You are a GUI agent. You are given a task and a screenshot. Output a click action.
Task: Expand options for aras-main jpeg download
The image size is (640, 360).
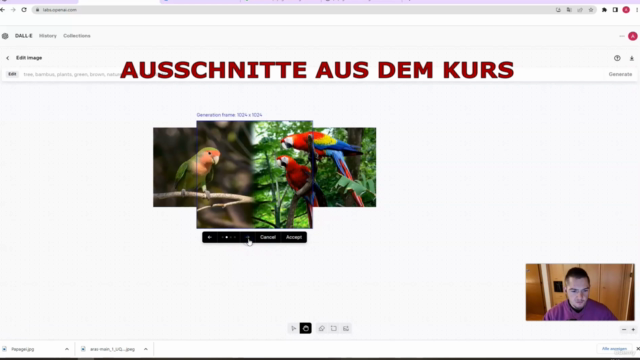[146, 349]
